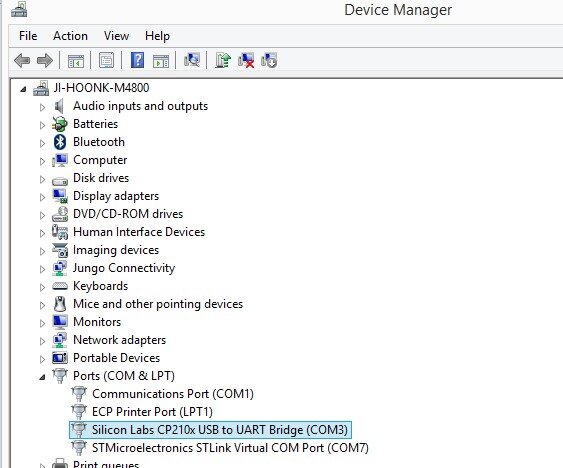563x468 pixels.
Task: Click the Forward arrow toolbar icon
Action: tap(45, 60)
